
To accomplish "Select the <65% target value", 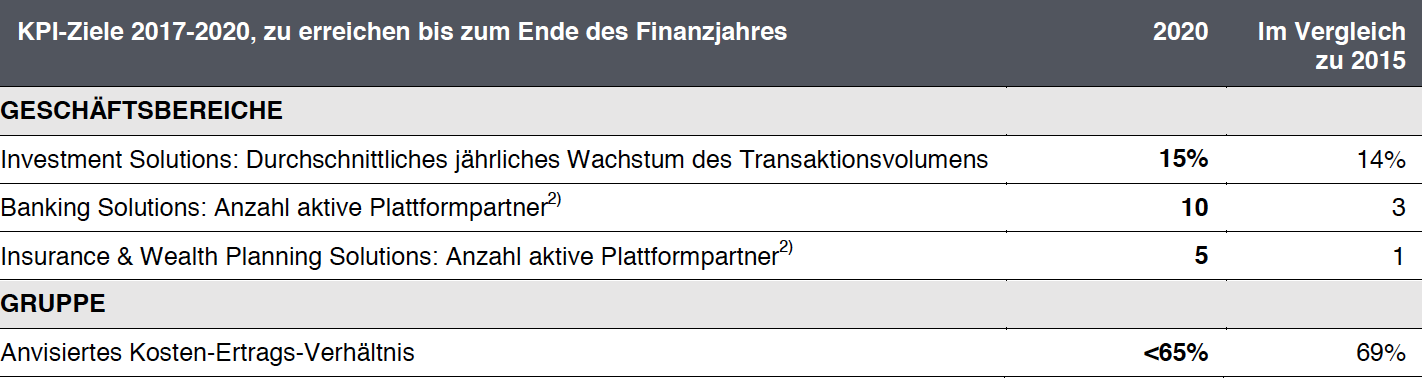I will (1176, 352).
